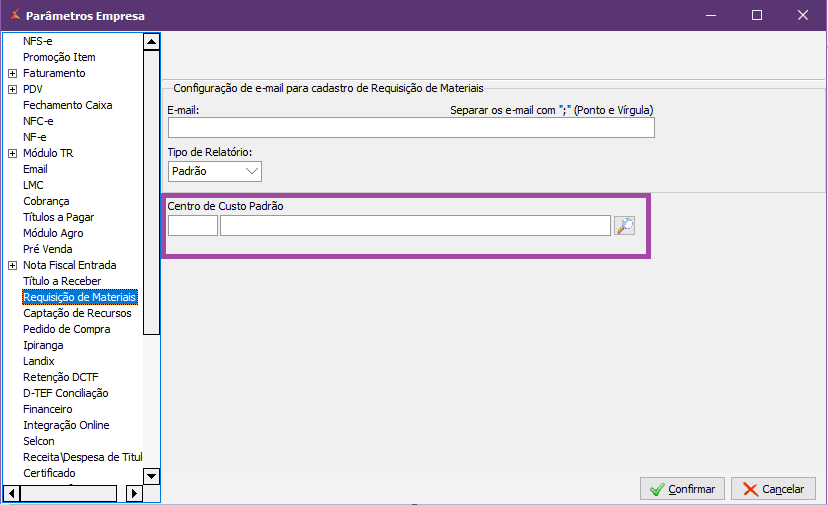Screen dimensions: 828x505
Task: Click the Centro de Custo search magnifier icon
Action: pos(625,226)
